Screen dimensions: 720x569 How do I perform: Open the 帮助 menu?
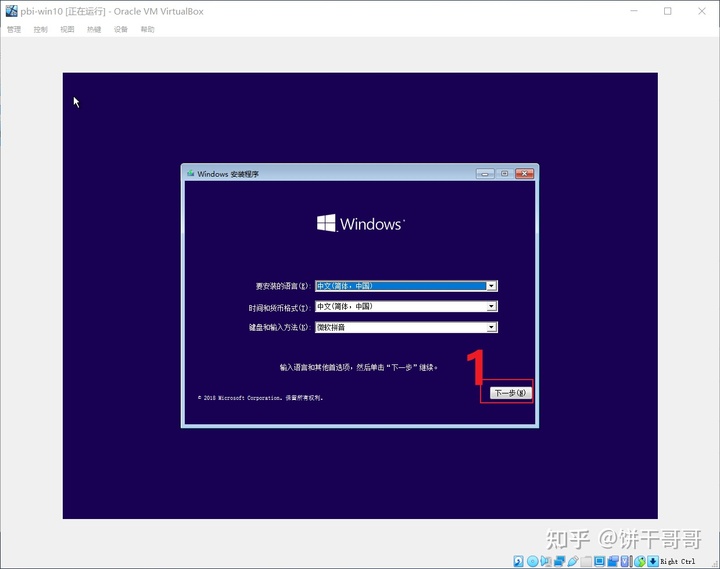[147, 29]
